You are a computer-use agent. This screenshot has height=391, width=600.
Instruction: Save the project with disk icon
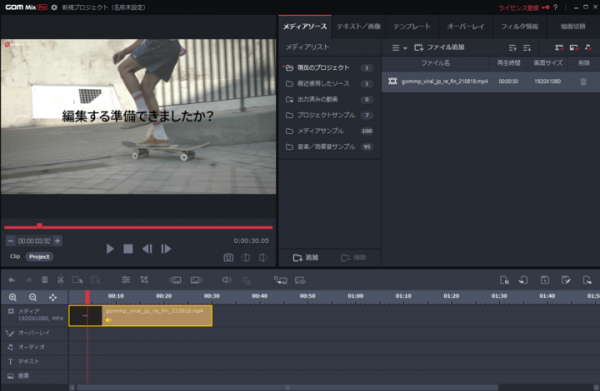(x=545, y=280)
